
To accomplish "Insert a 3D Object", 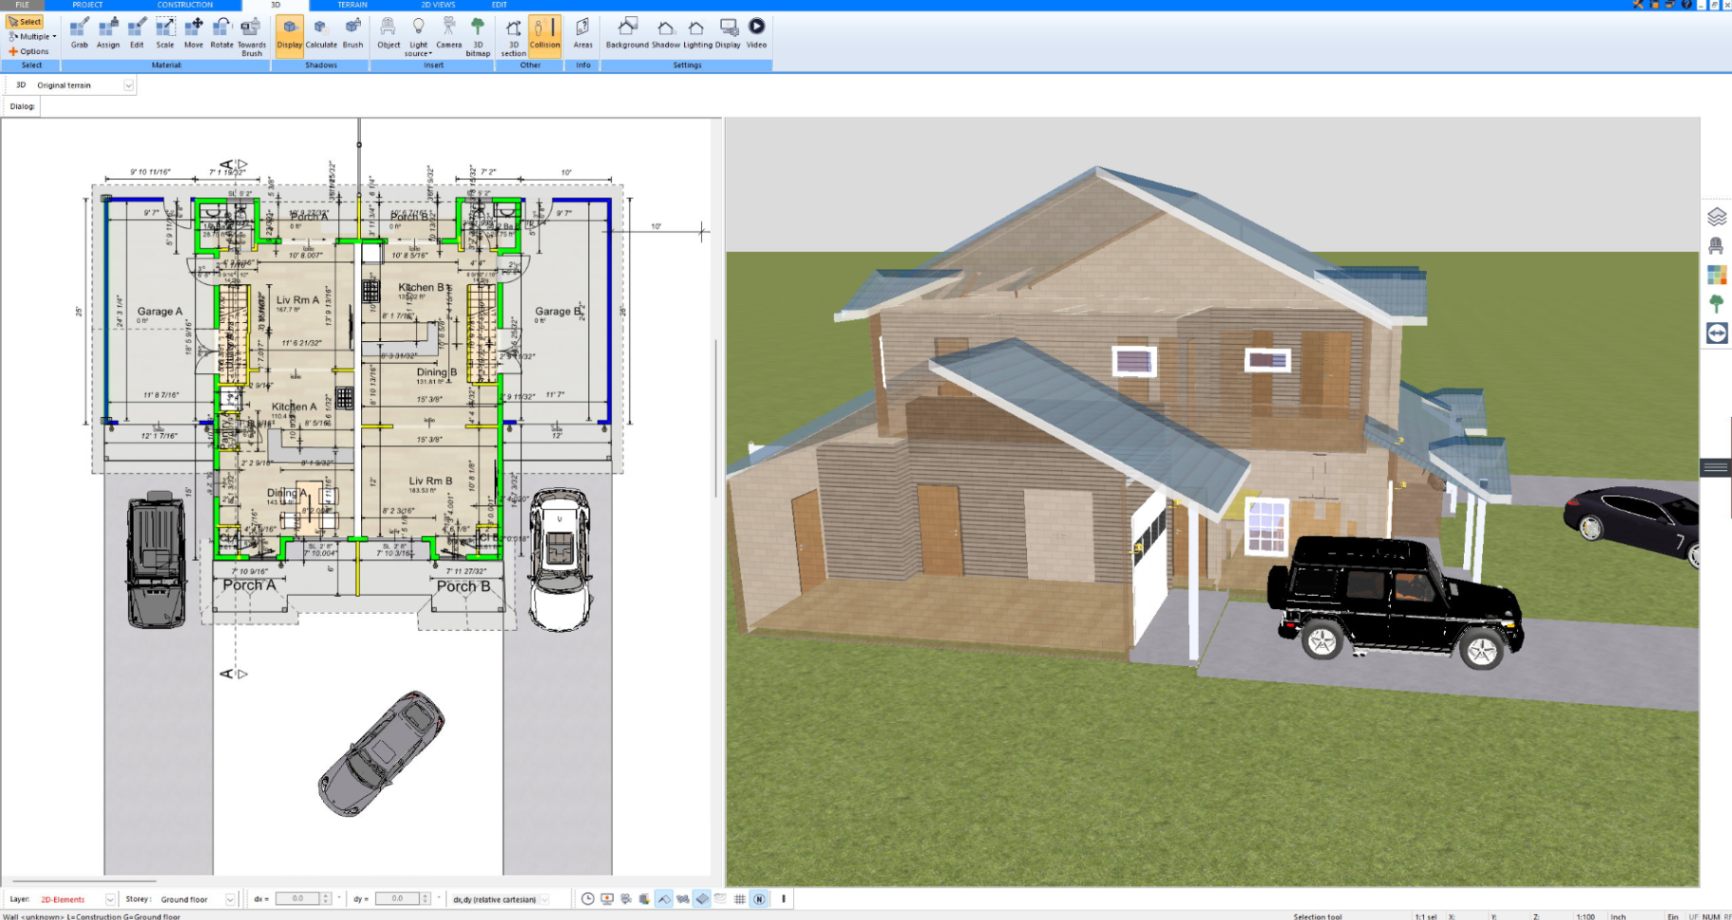I will 388,32.
